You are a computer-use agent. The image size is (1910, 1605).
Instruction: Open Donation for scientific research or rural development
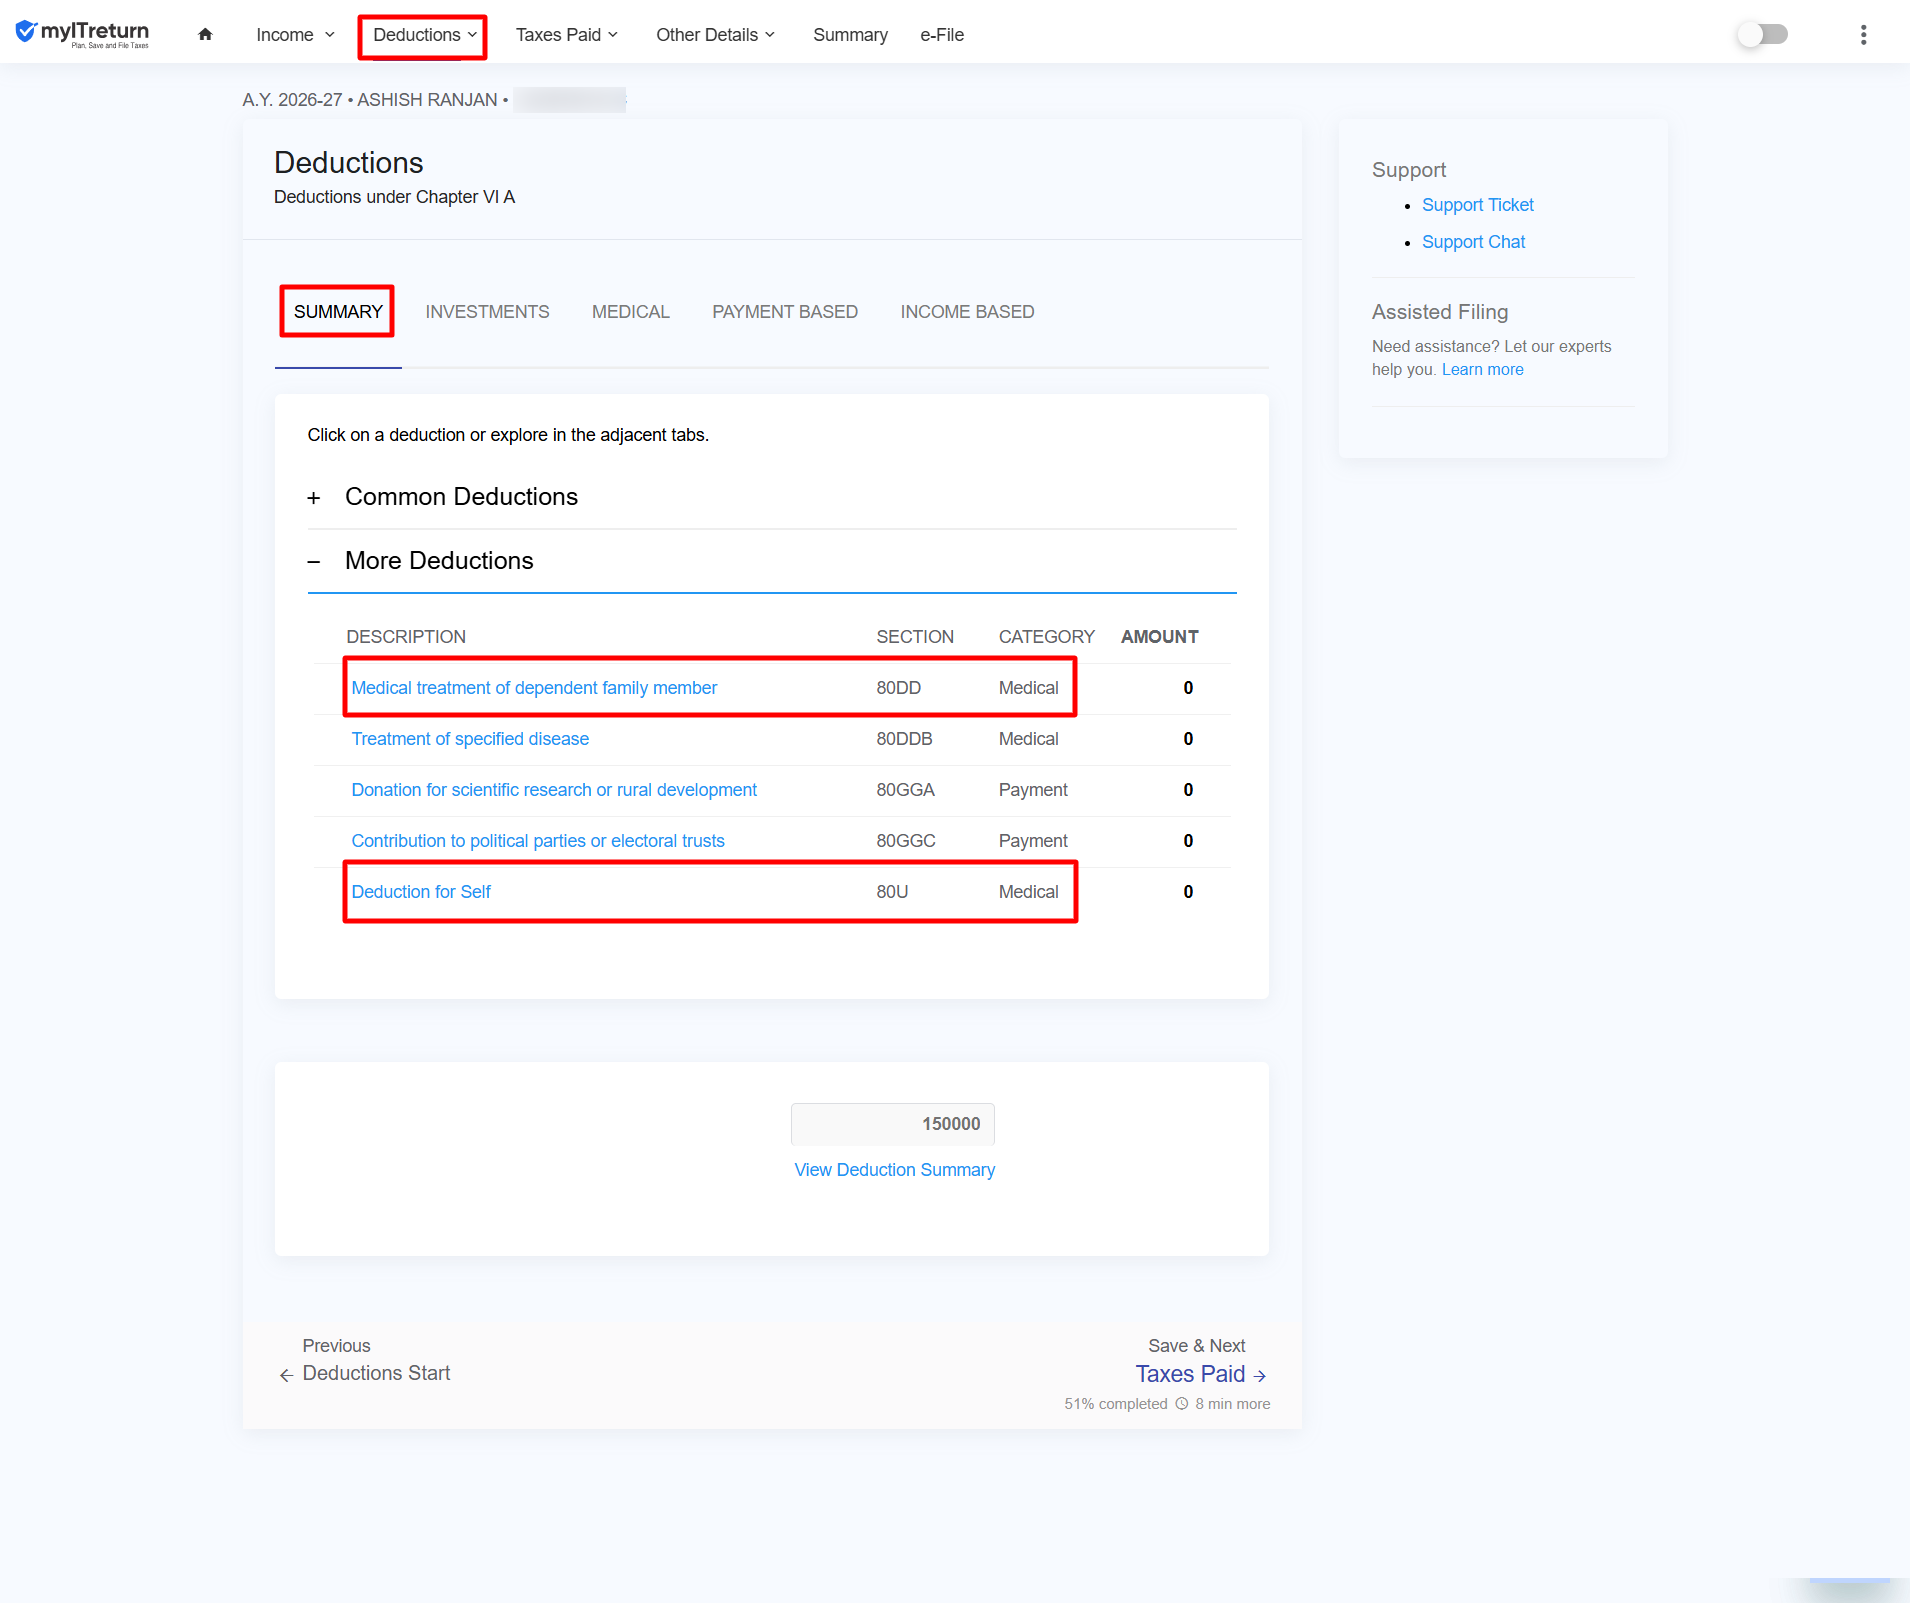554,790
